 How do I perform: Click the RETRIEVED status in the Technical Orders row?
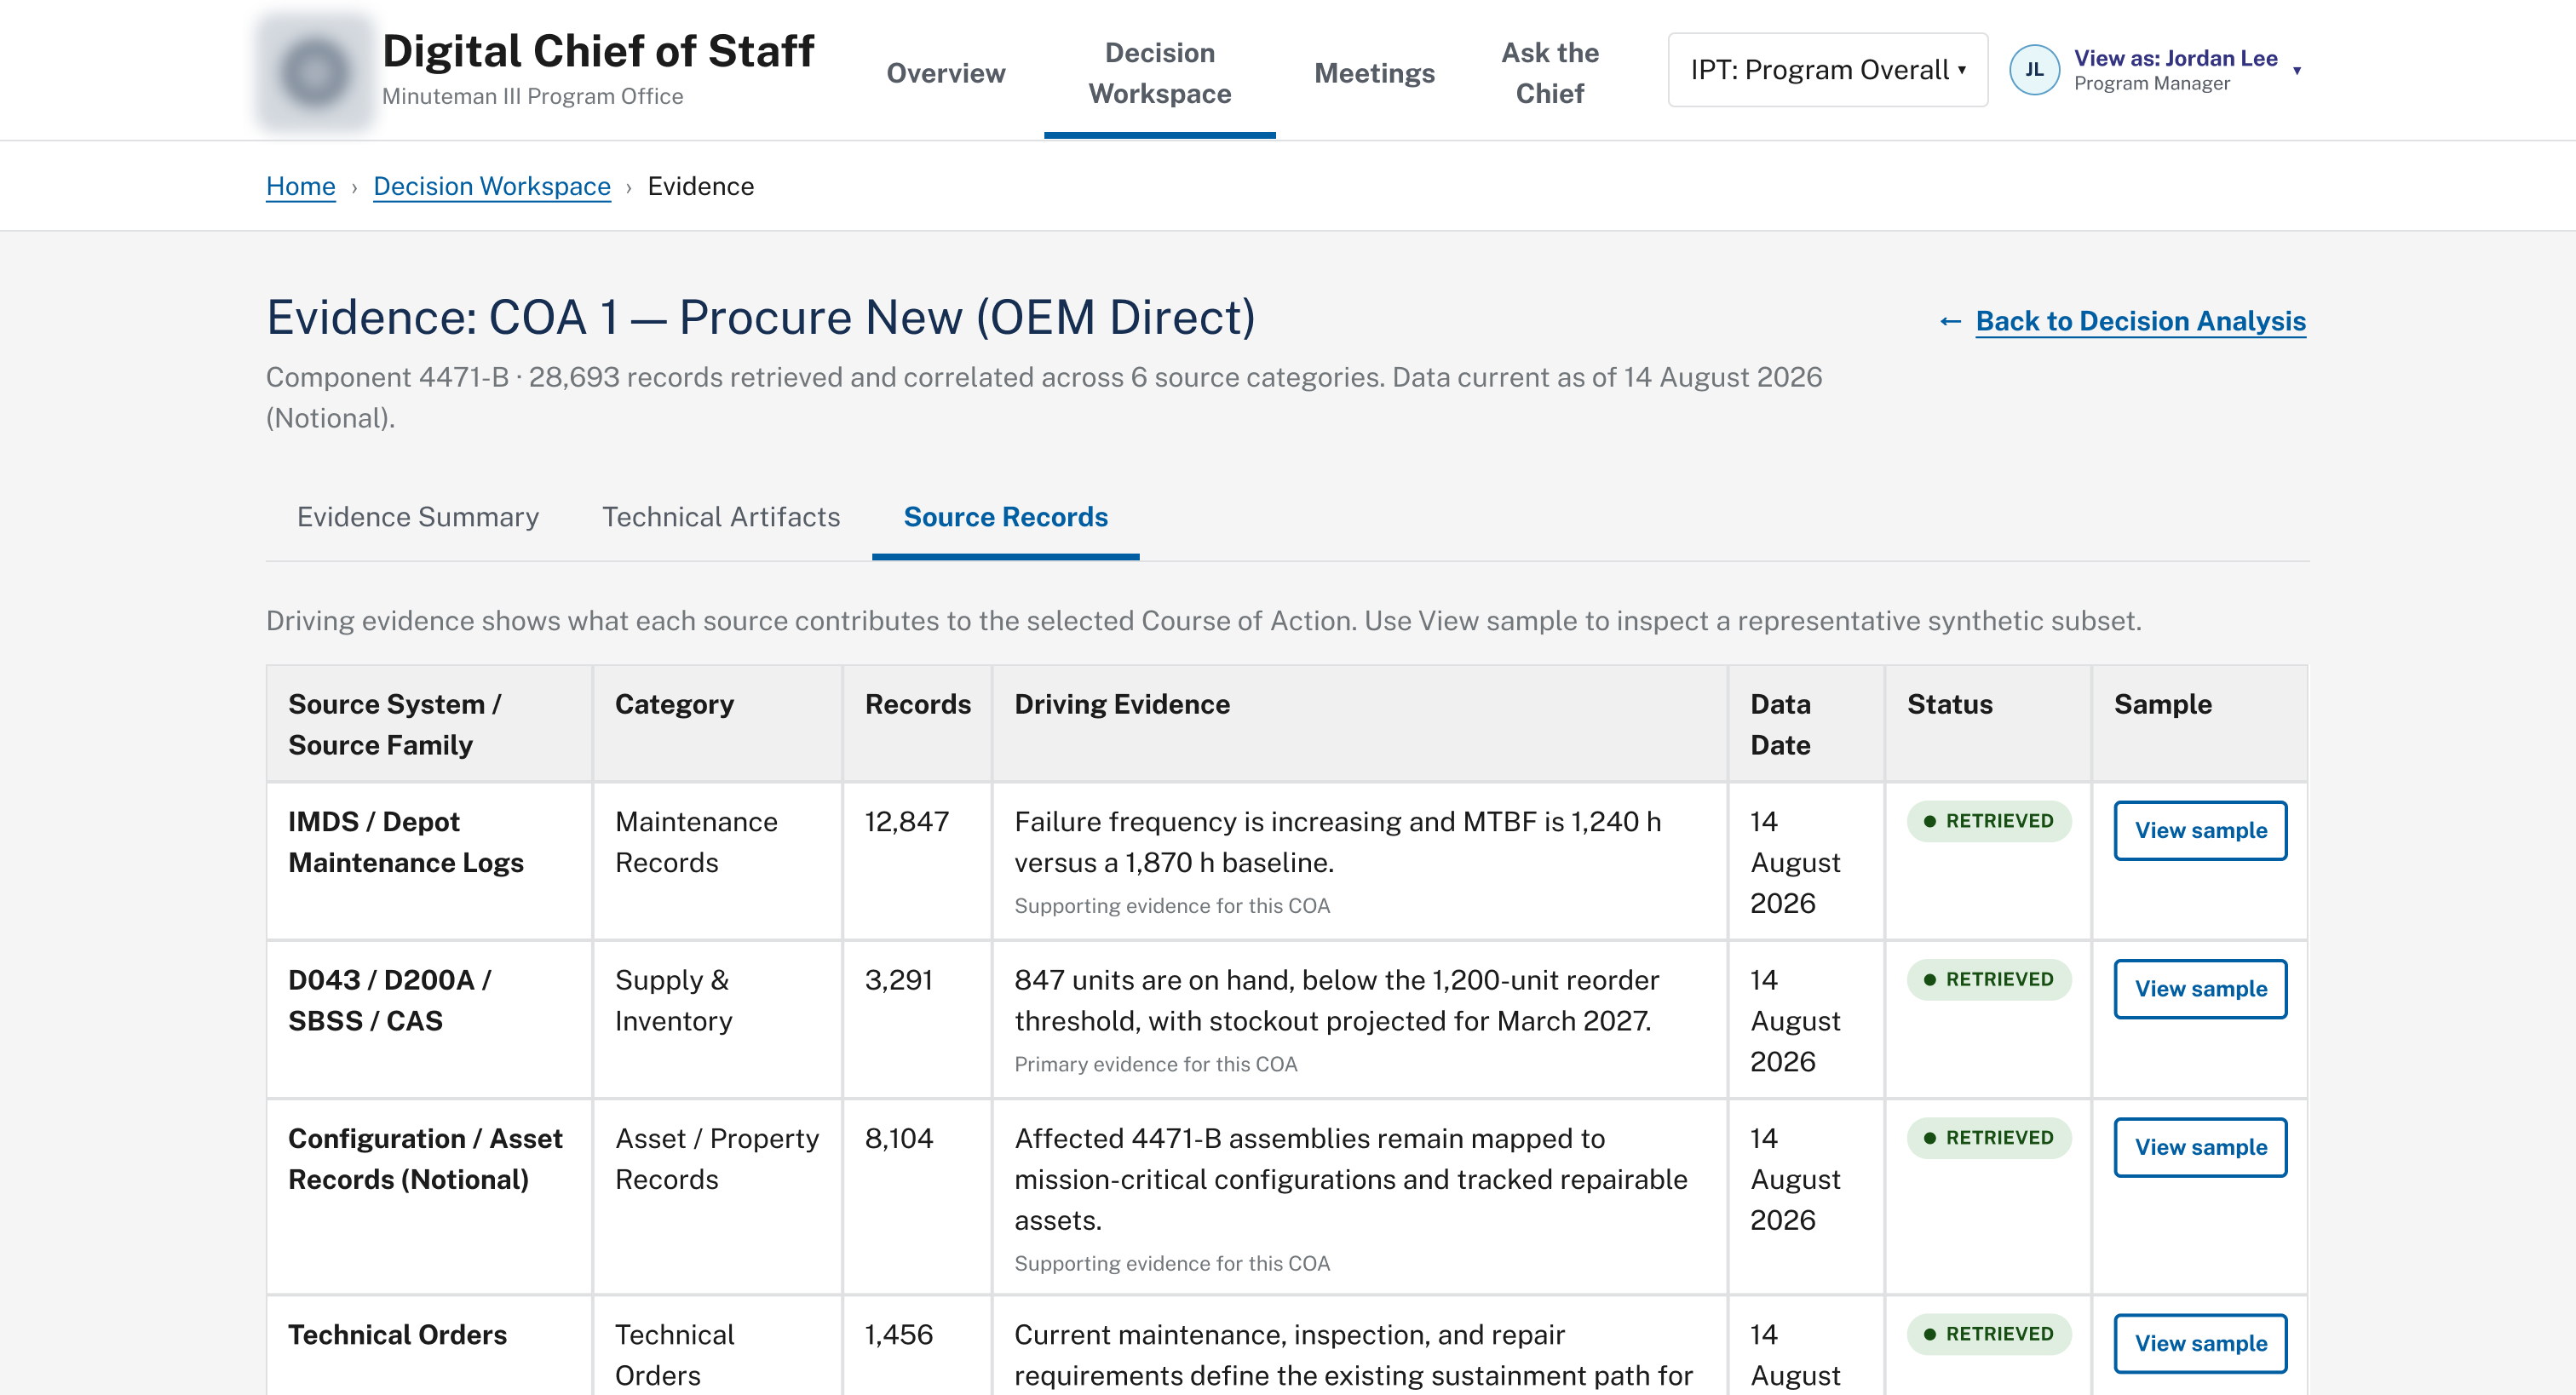click(x=1989, y=1334)
